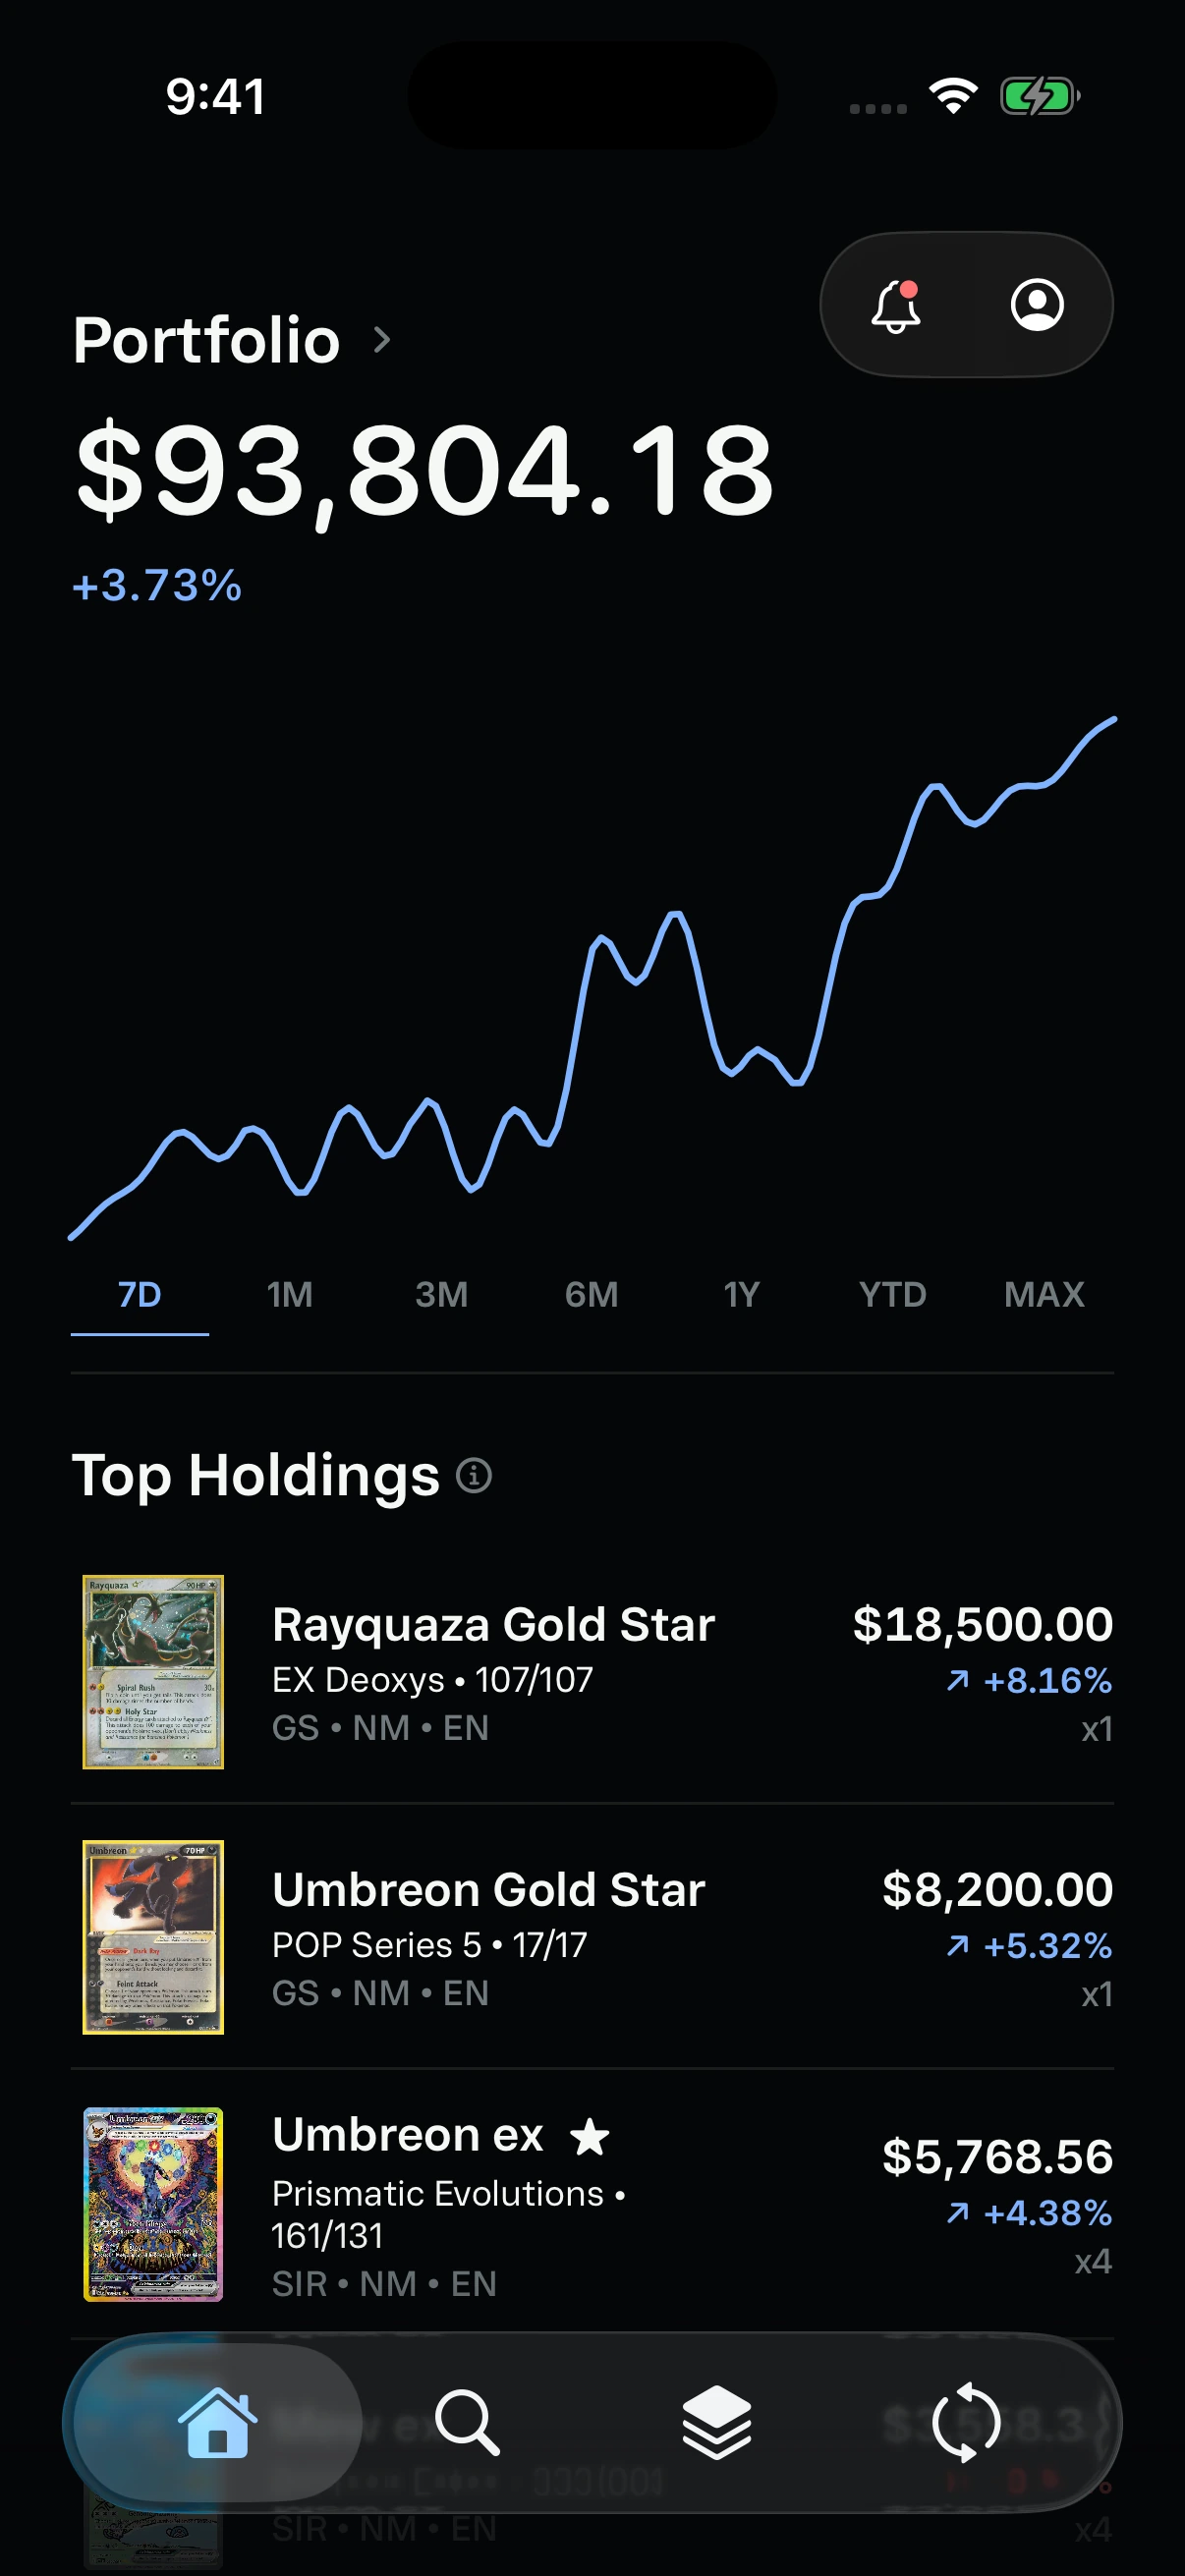The height and width of the screenshot is (2576, 1185).
Task: Choose the 1Y time range
Action: coord(742,1294)
